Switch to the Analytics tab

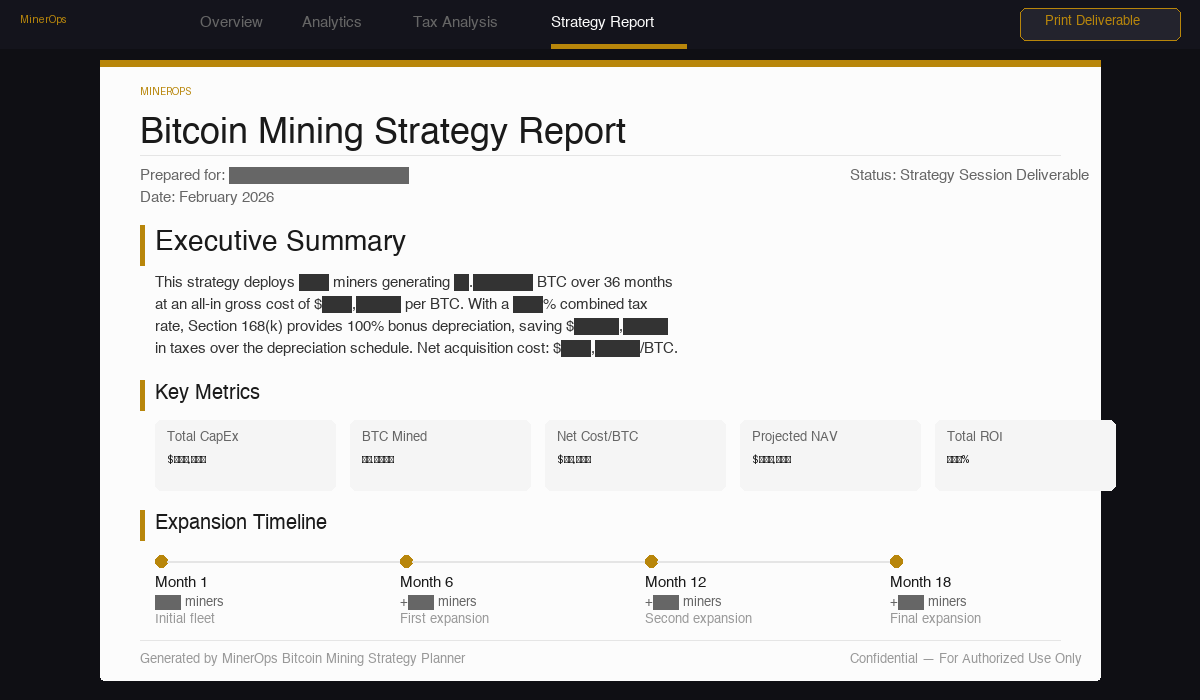tap(331, 22)
